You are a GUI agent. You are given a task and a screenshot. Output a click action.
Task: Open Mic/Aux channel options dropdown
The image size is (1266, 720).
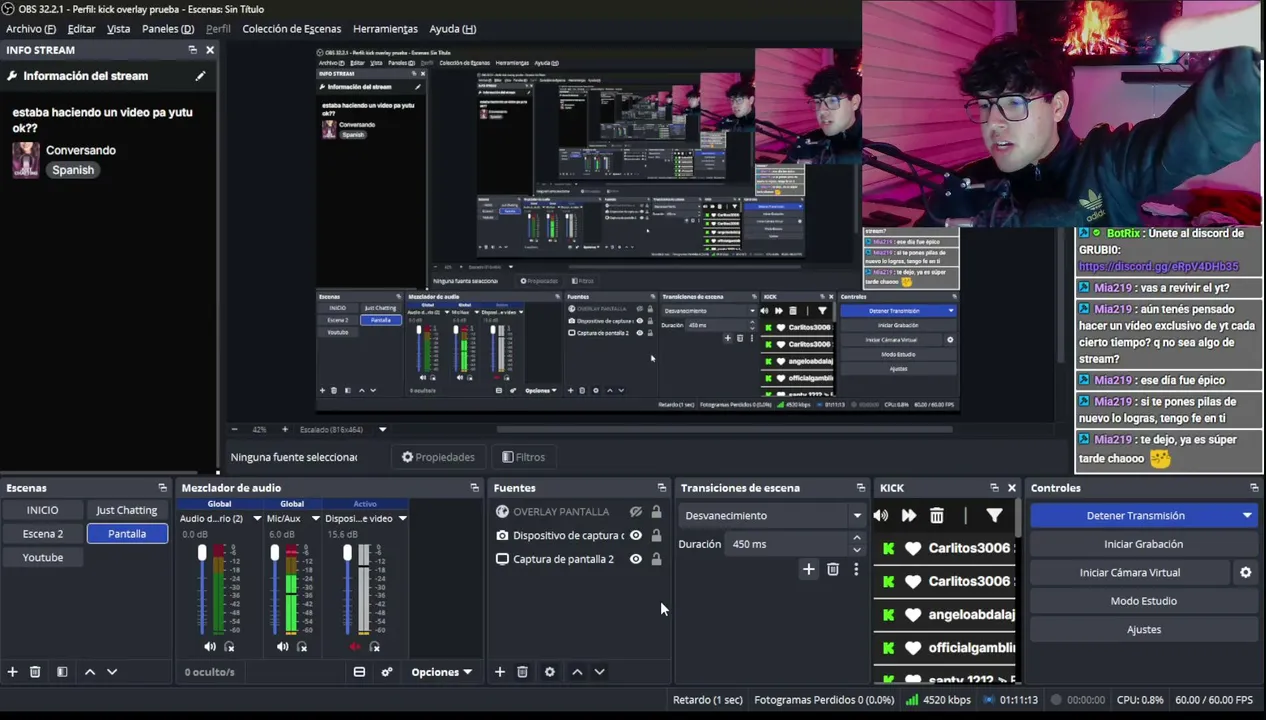pos(315,519)
